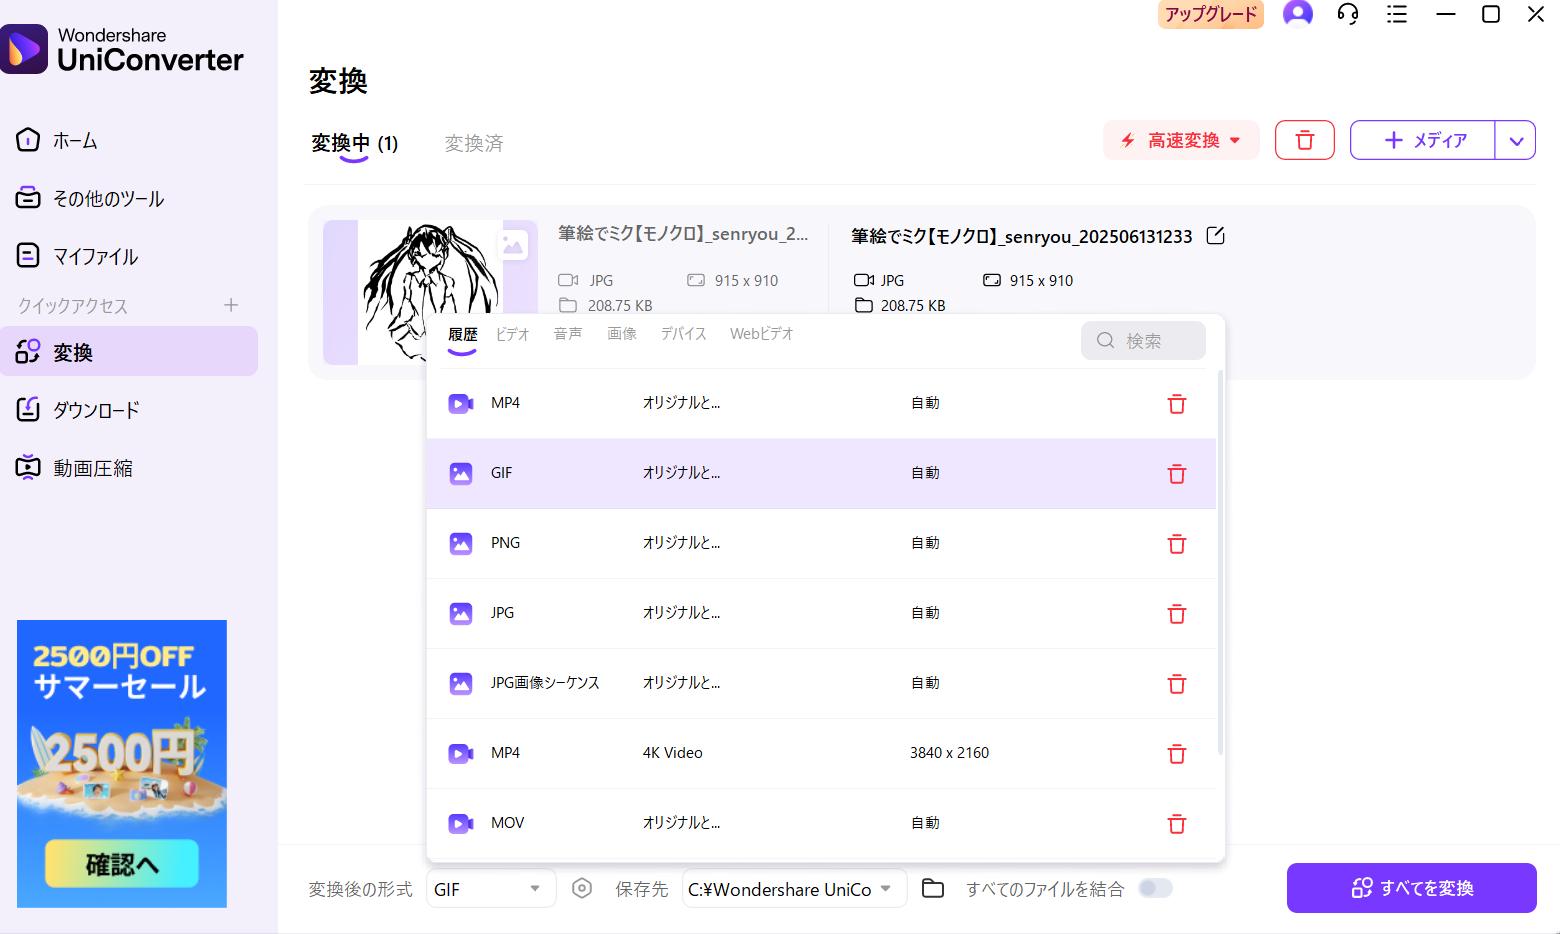Switch to the 変換済 tab

(x=474, y=143)
